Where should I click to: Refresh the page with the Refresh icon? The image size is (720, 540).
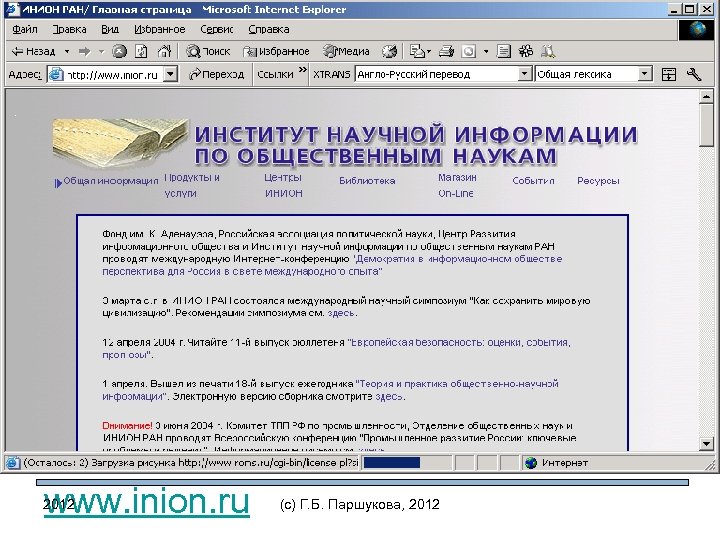[x=141, y=51]
